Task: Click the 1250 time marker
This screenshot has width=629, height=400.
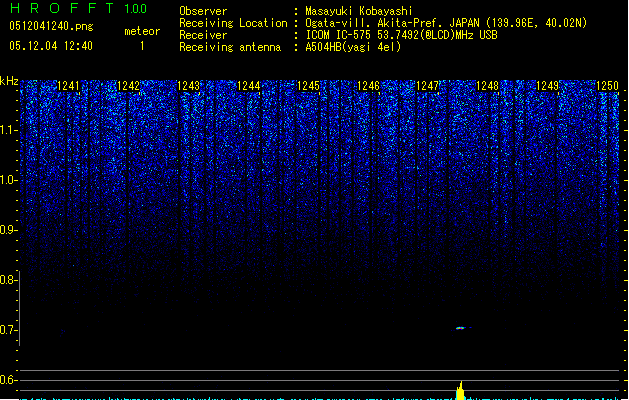Action: point(607,86)
